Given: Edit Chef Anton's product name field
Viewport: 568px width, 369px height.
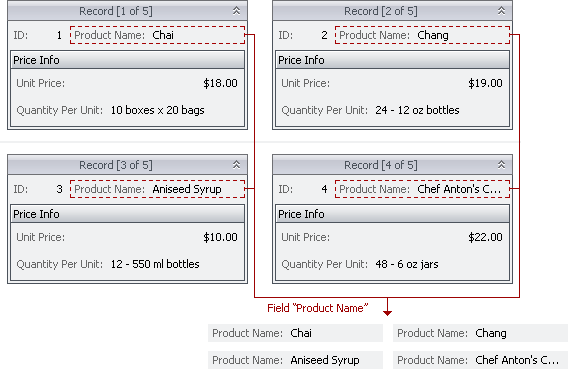Looking at the screenshot, I should pyautogui.click(x=422, y=189).
